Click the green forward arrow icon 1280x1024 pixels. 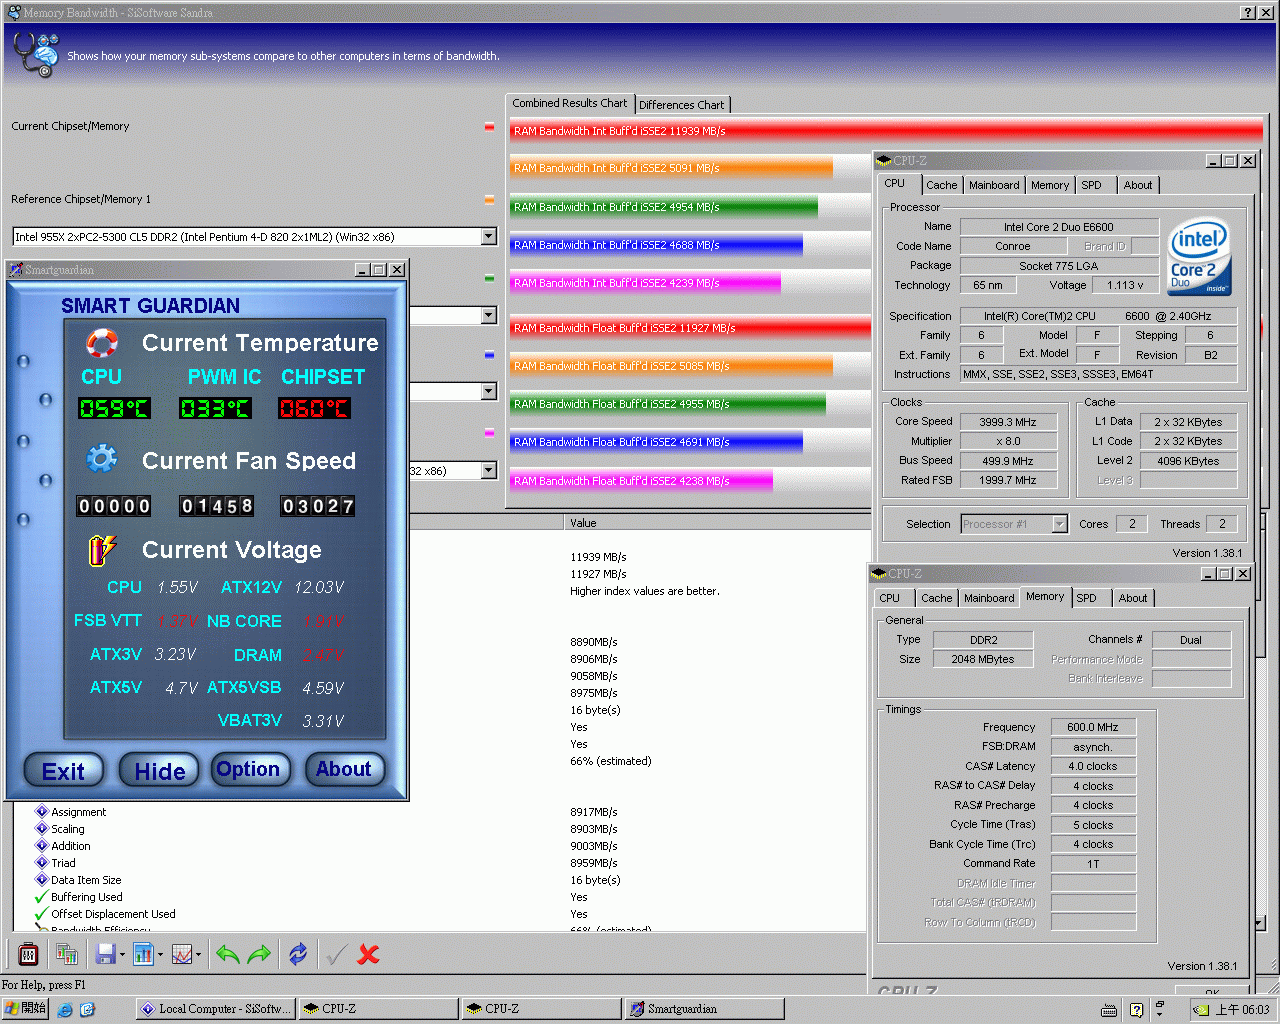pos(259,954)
